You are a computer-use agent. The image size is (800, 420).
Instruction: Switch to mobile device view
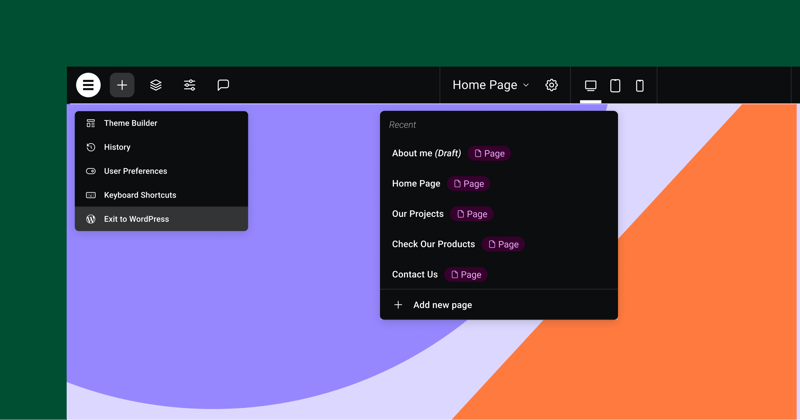click(x=640, y=85)
